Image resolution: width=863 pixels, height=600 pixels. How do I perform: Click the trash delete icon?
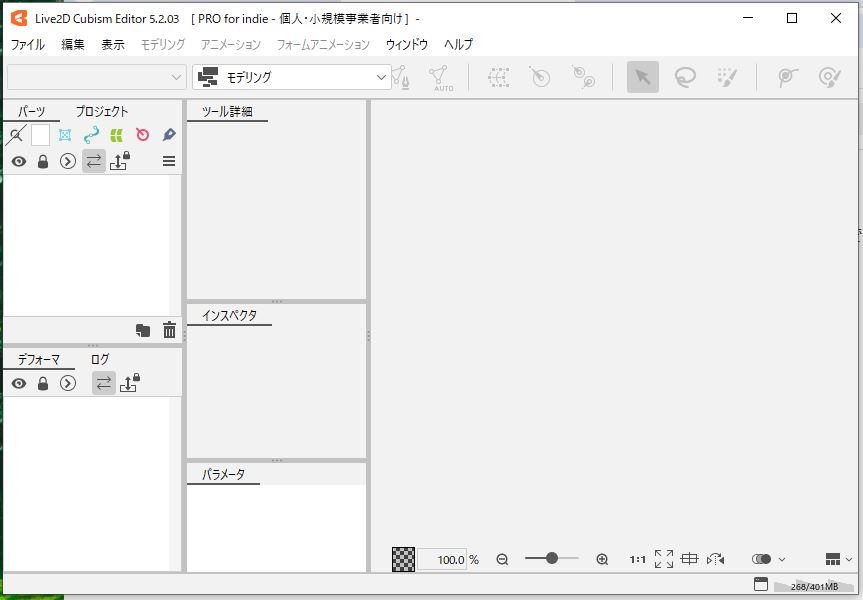click(x=169, y=330)
